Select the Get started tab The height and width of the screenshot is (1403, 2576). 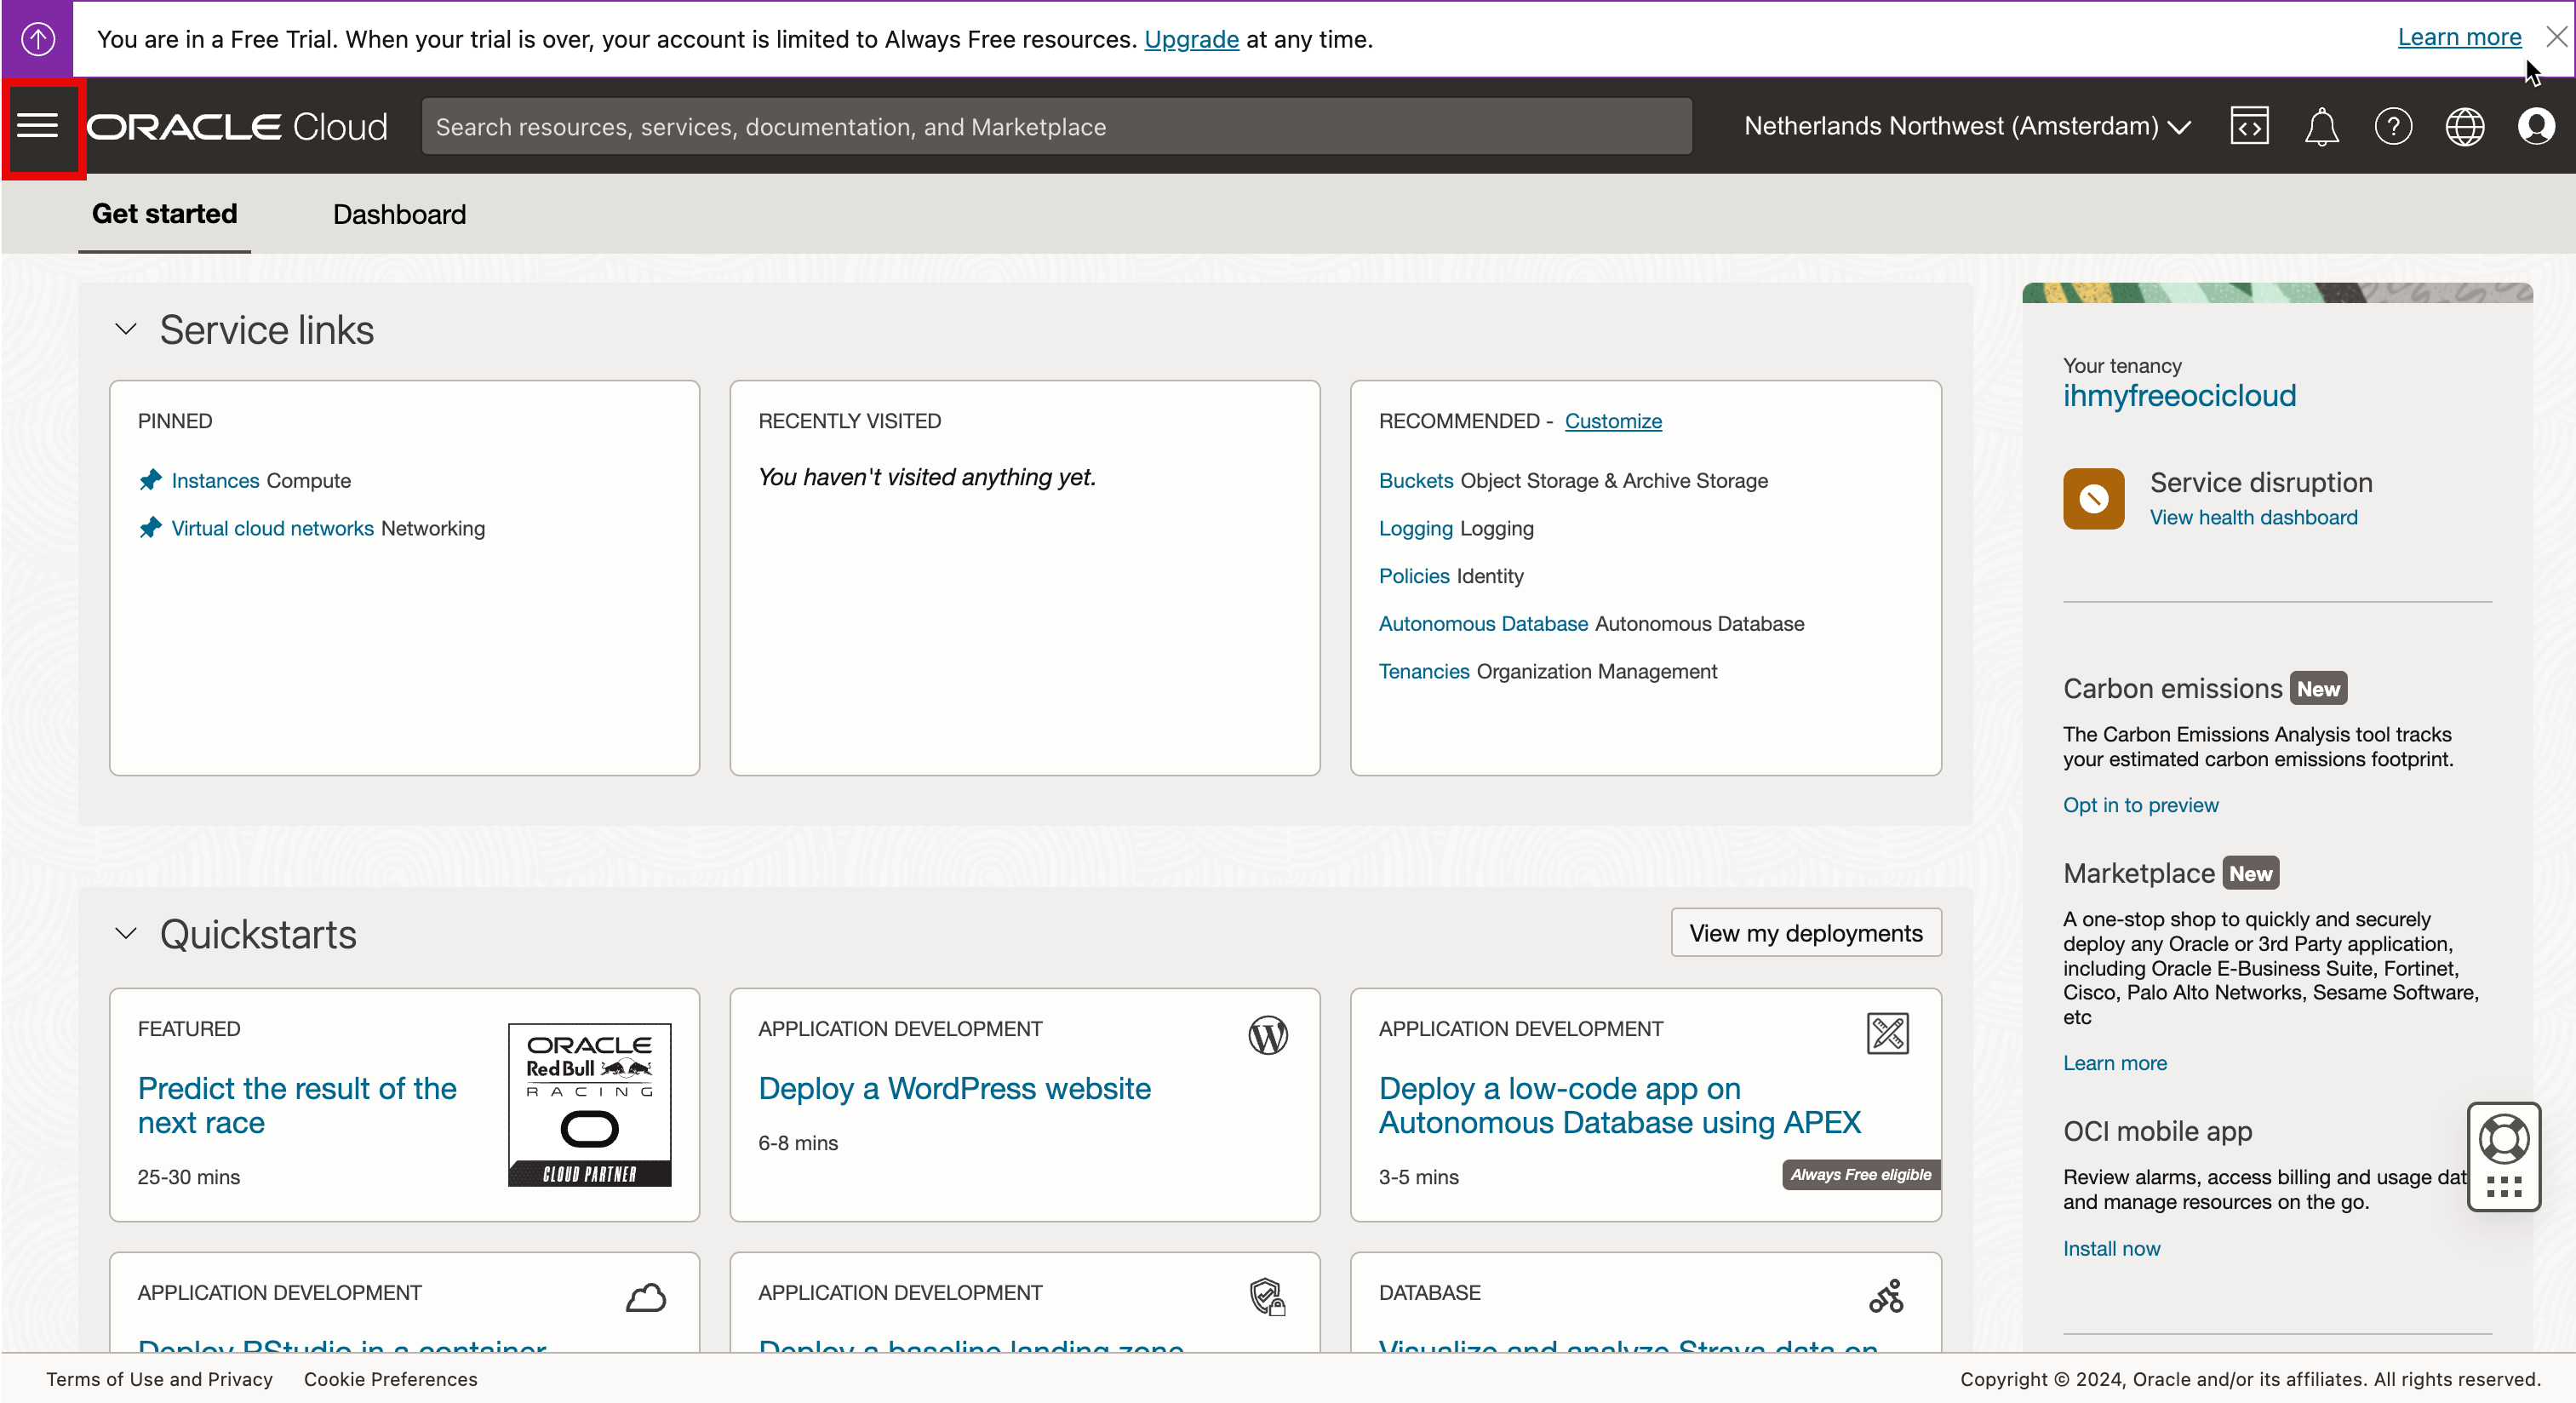point(164,214)
